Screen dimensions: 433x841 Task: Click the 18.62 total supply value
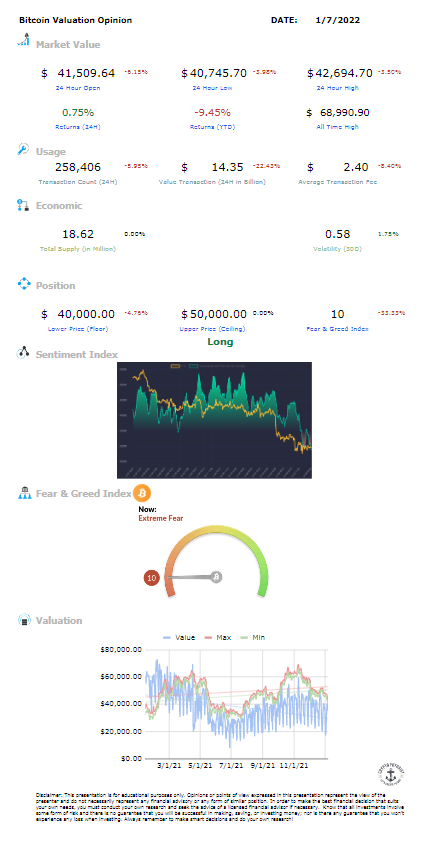[x=78, y=234]
